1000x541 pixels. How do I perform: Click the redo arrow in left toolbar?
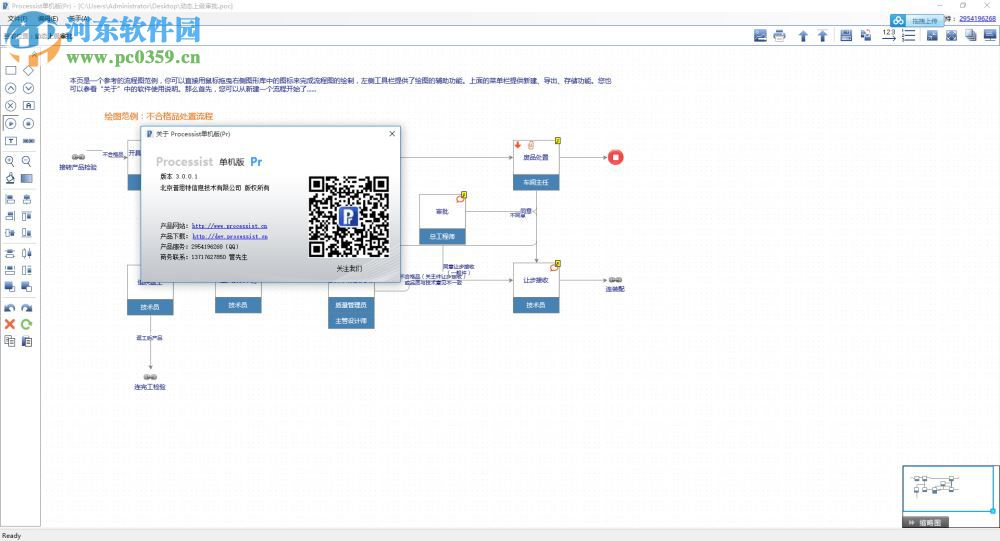click(x=27, y=308)
